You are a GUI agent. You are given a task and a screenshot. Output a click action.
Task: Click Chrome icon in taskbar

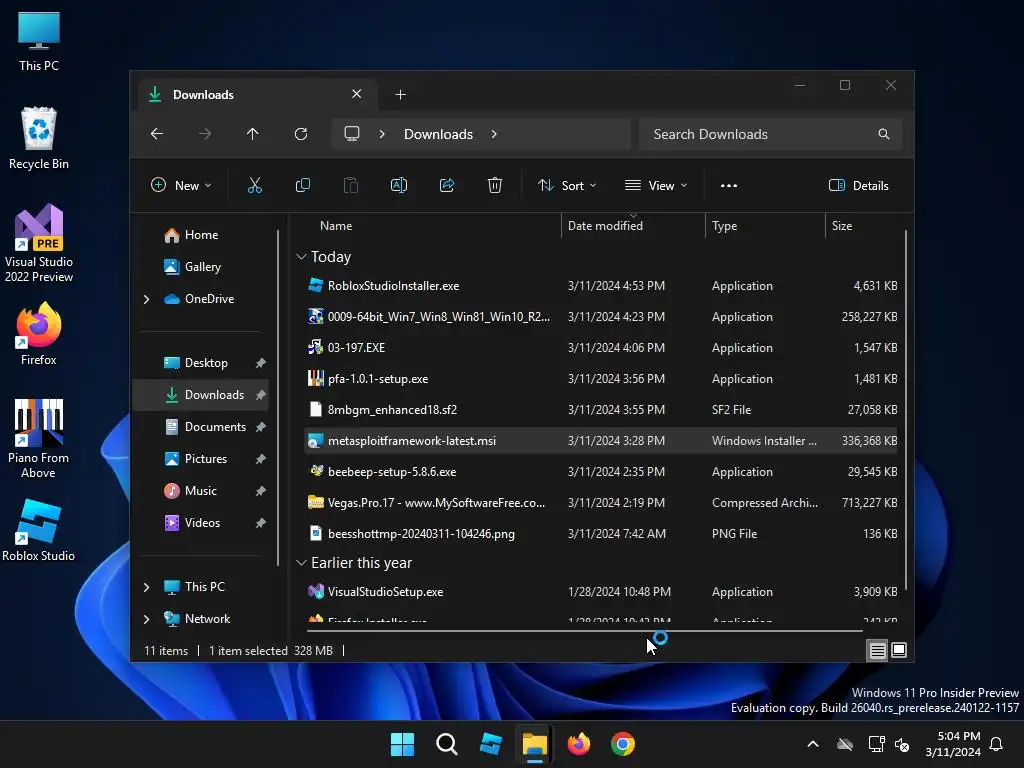(x=623, y=744)
